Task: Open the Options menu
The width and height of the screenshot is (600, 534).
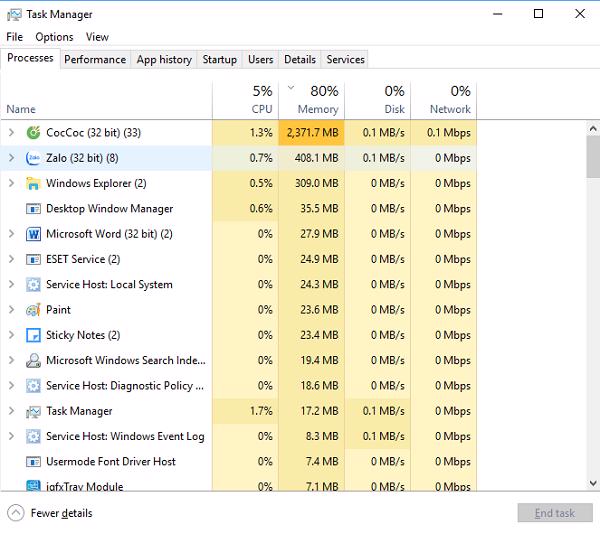Action: coord(54,37)
